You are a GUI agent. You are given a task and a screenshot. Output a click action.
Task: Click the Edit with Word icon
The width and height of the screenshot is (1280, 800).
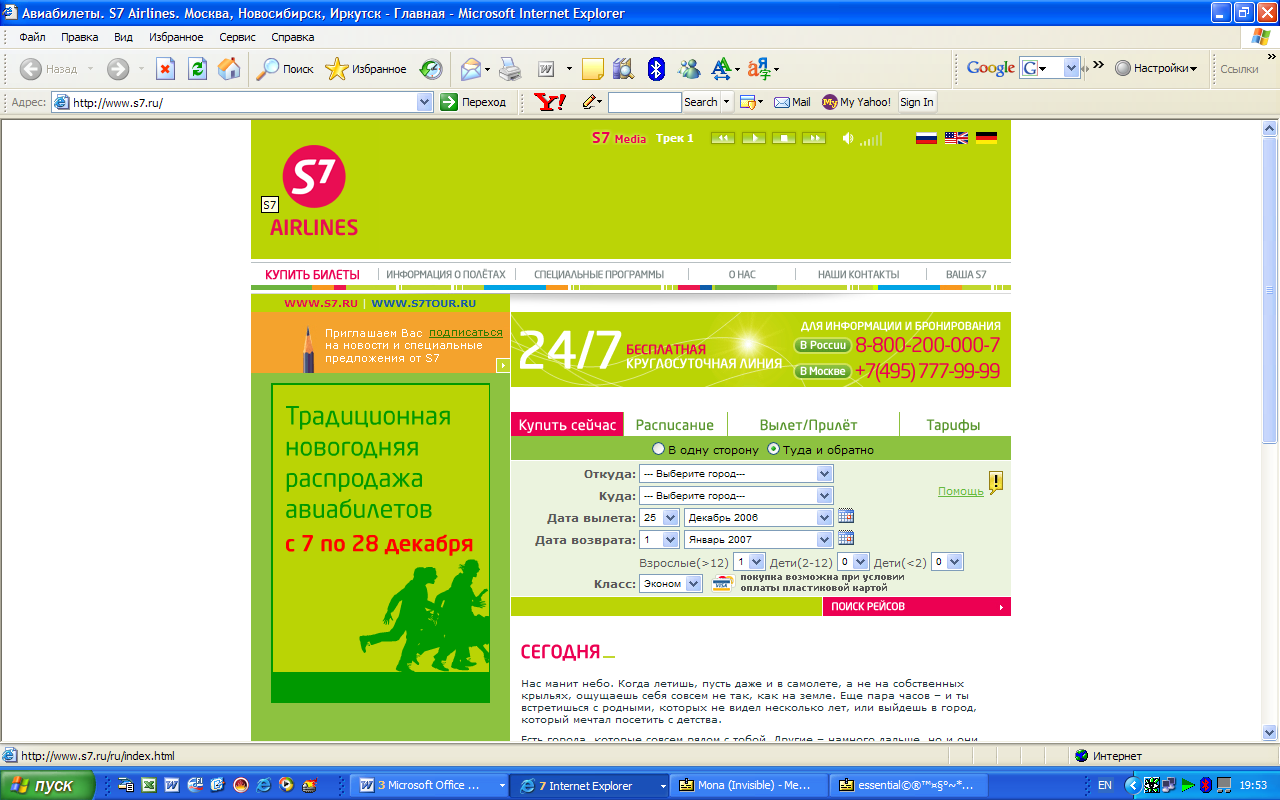click(x=547, y=69)
